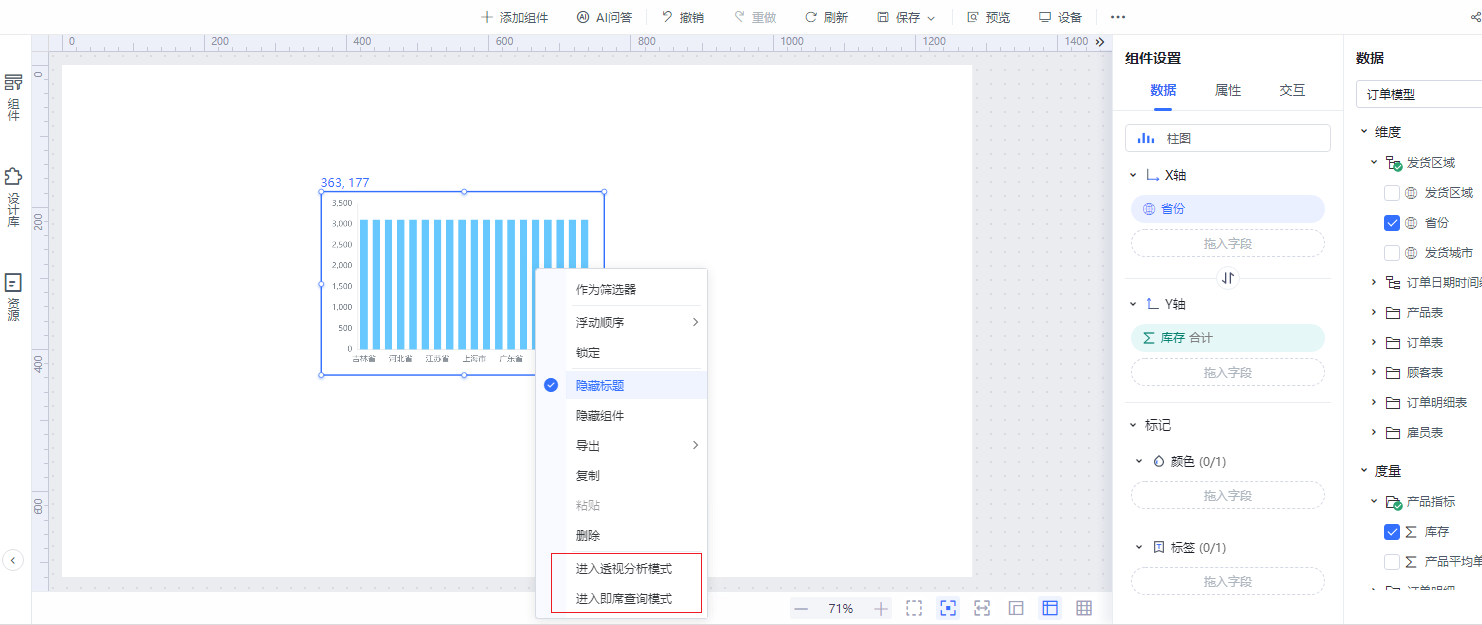Open the 组件 sidebar panel
Screen dimensions: 1482x625
click(x=14, y=97)
